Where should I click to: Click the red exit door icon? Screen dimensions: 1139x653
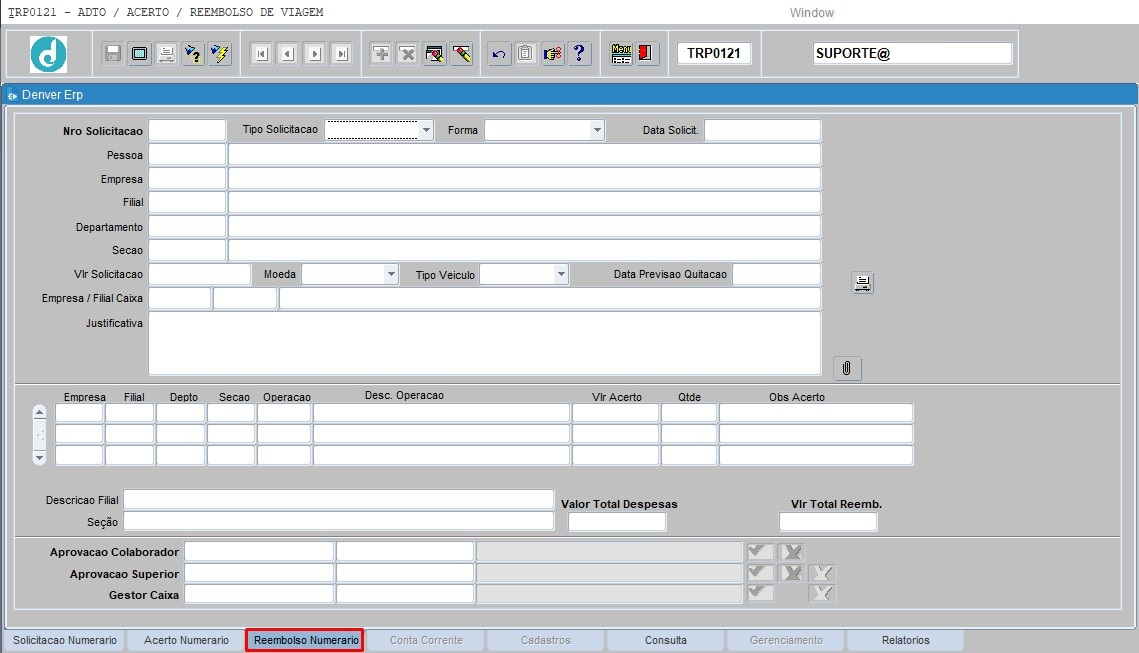pyautogui.click(x=646, y=54)
